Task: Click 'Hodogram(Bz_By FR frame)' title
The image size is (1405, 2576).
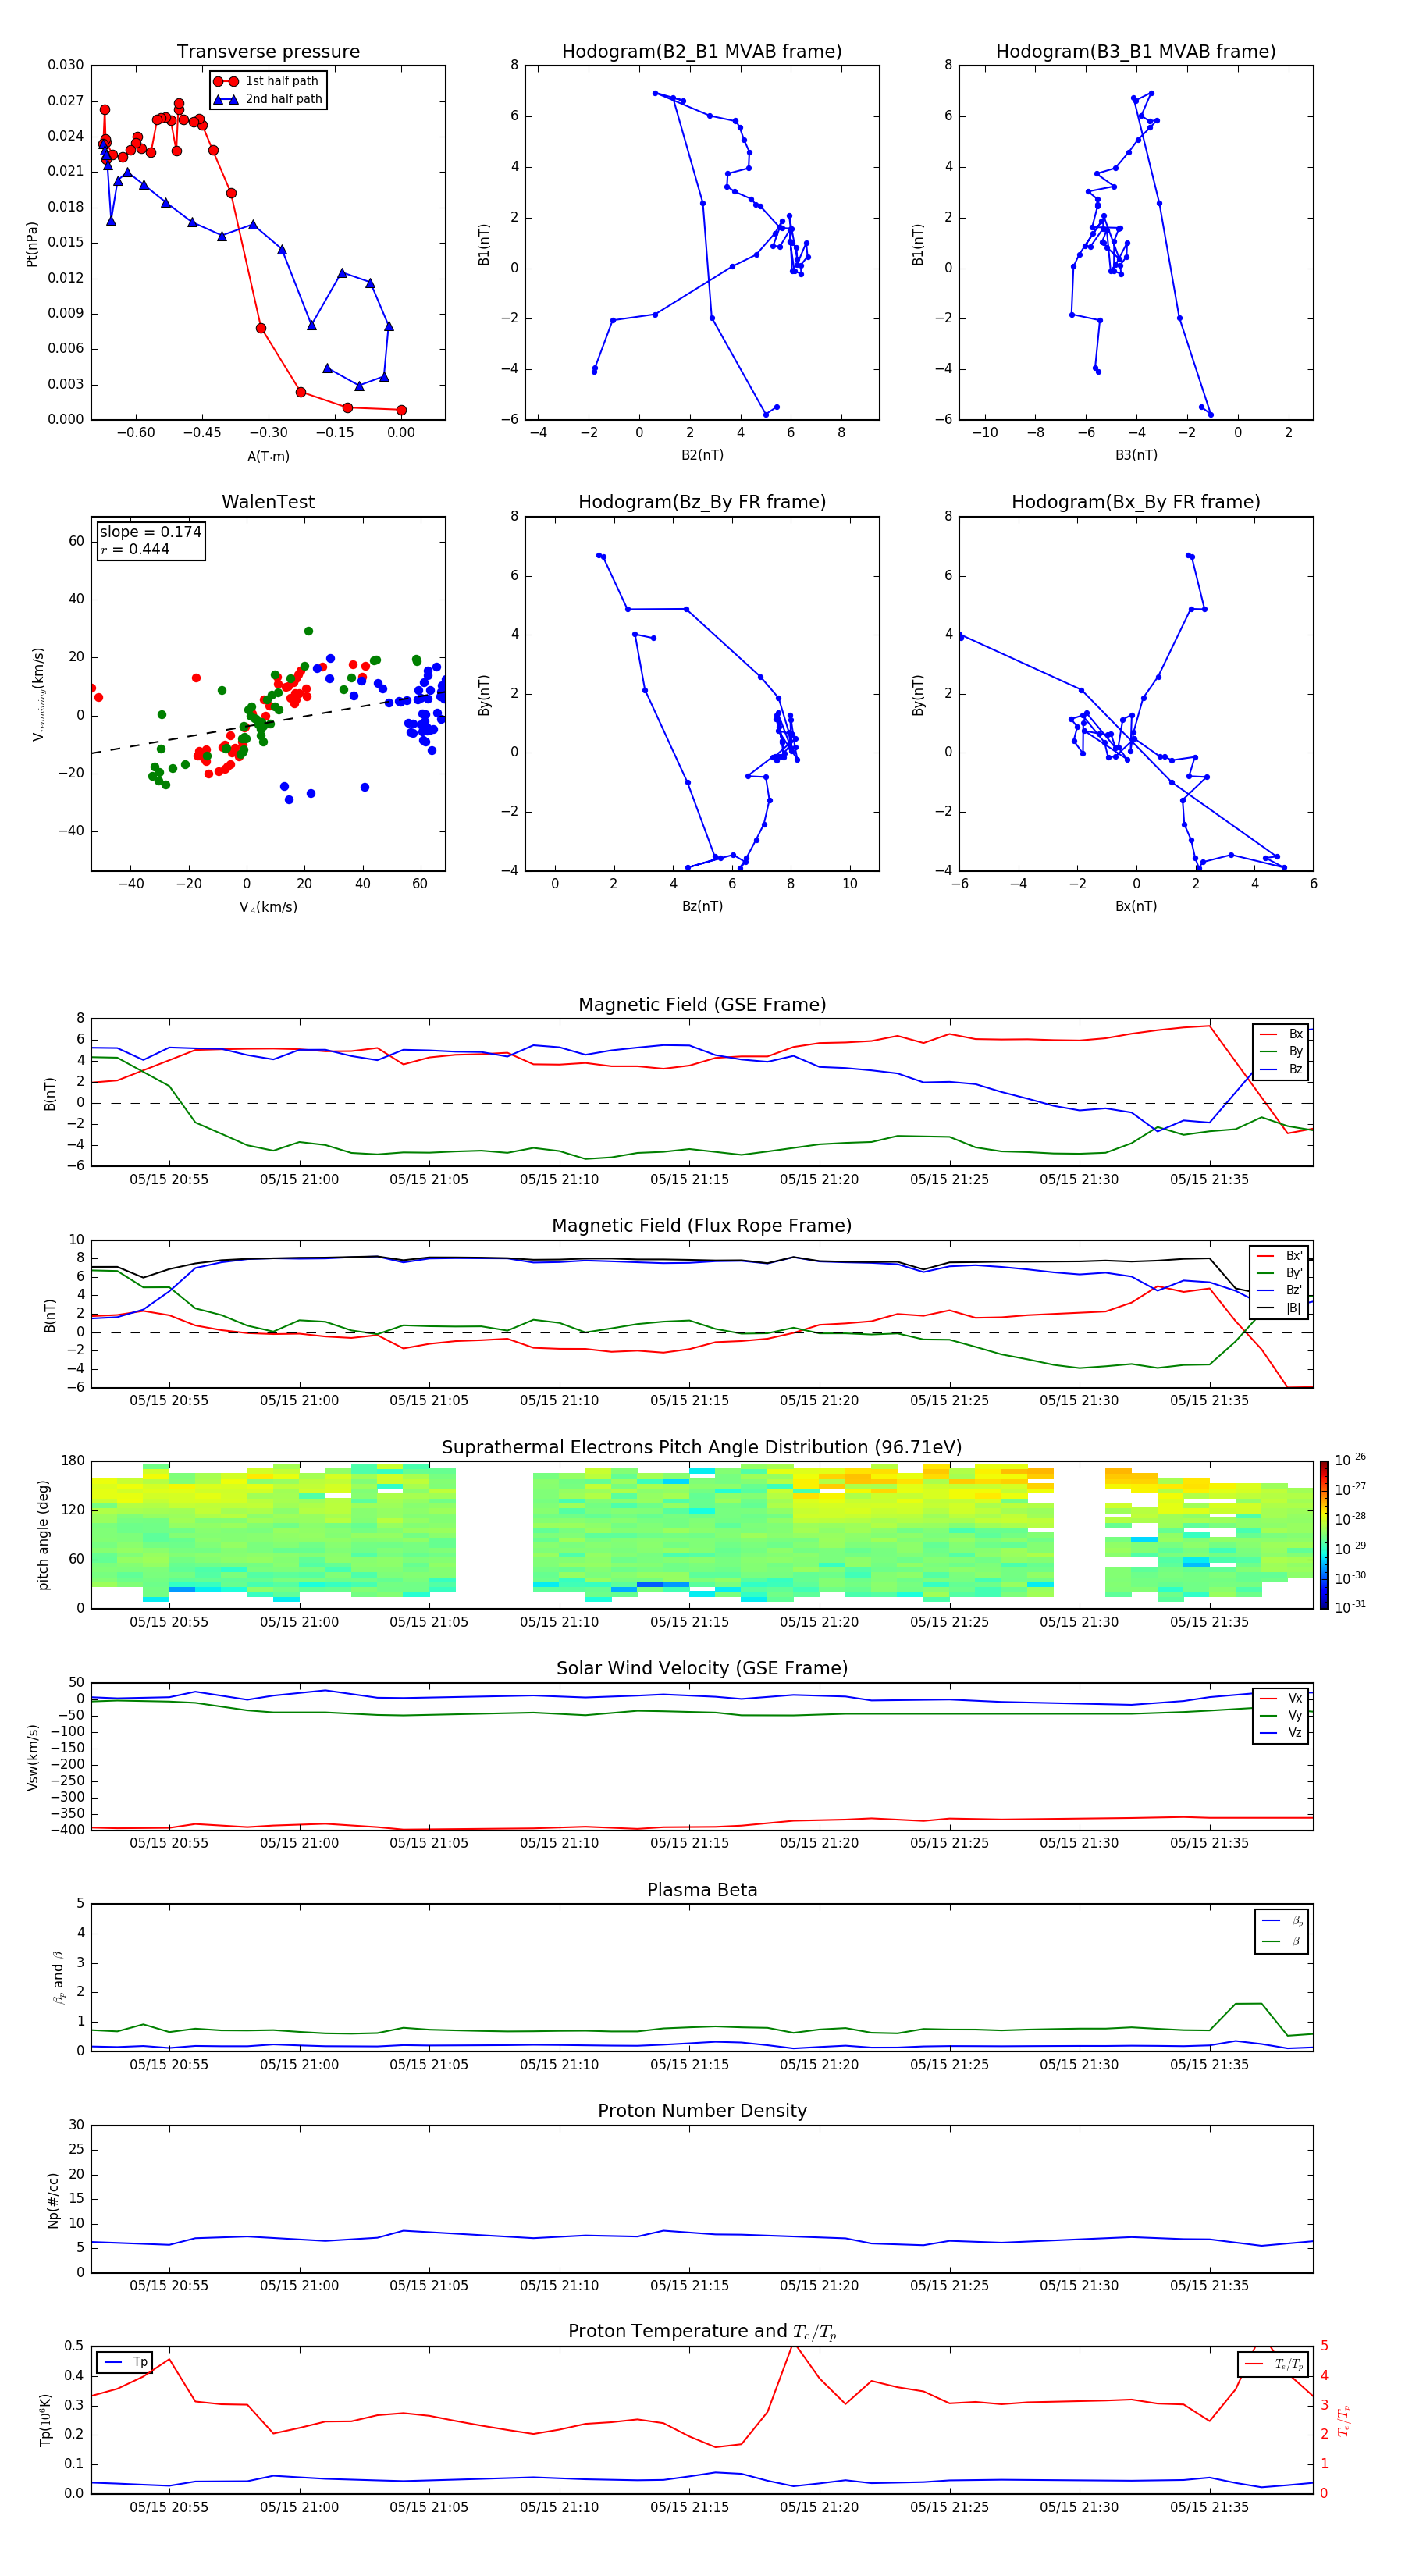Action: click(702, 502)
